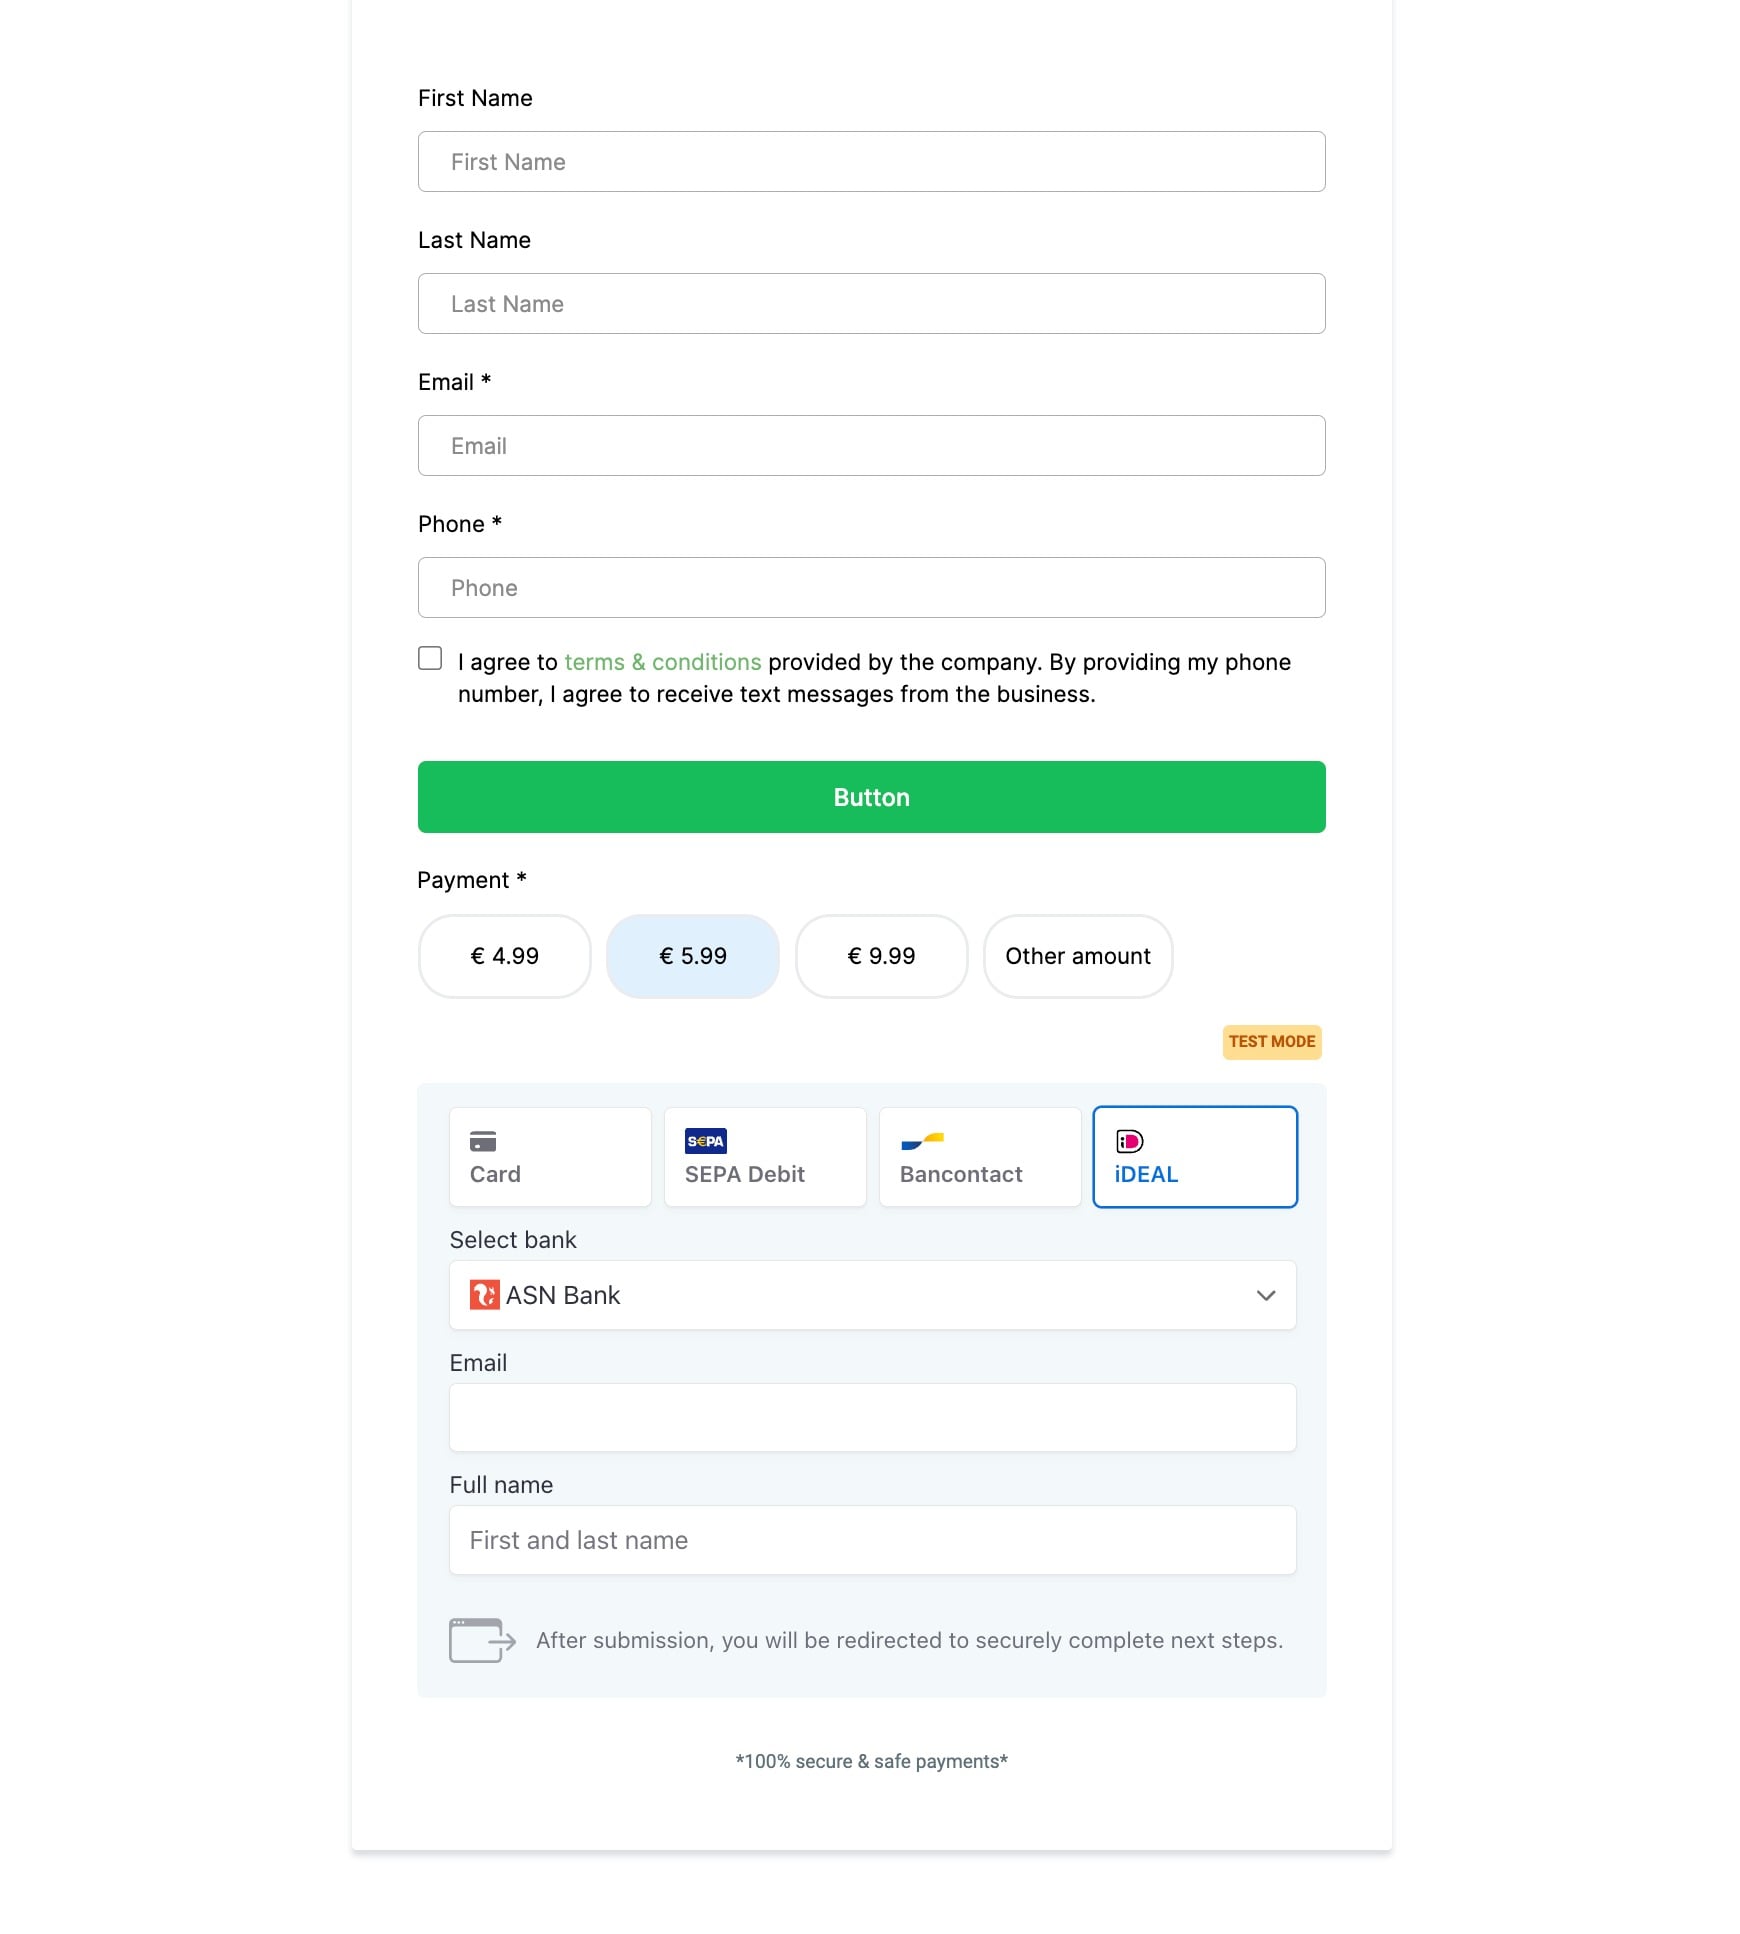Click the ASN Bank logo icon
1740x1934 pixels.
coord(484,1295)
